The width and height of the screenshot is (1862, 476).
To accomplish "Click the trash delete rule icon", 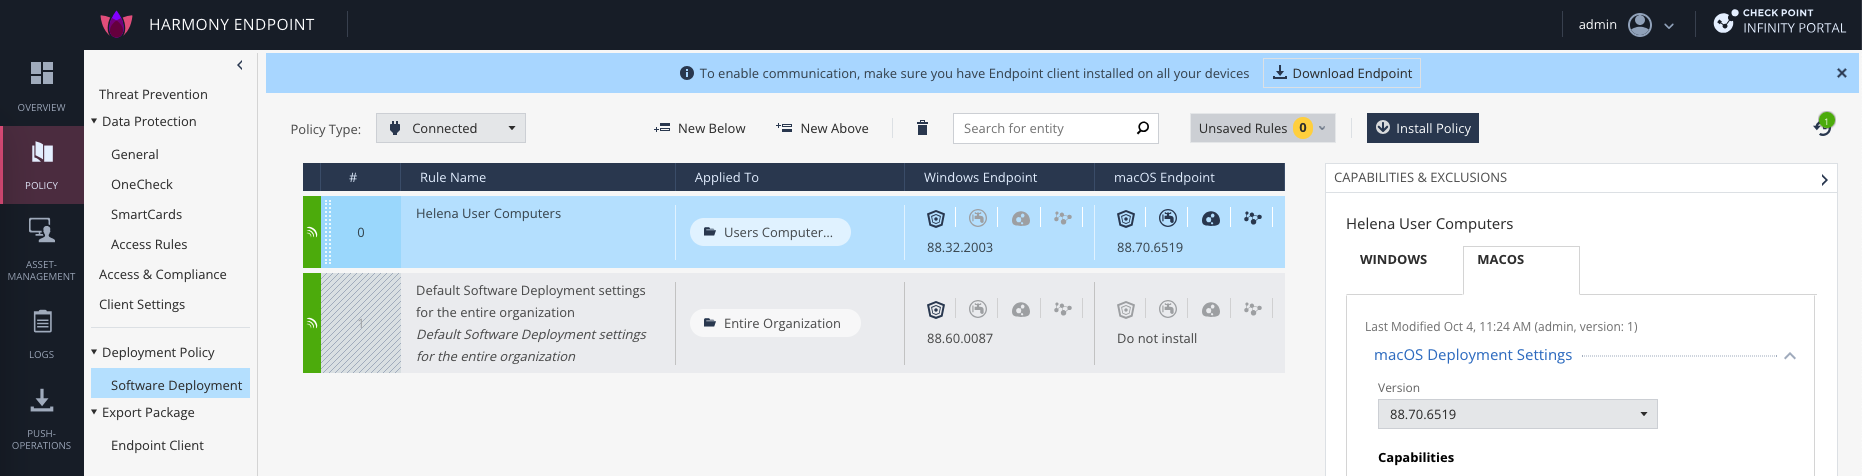I will (x=922, y=128).
